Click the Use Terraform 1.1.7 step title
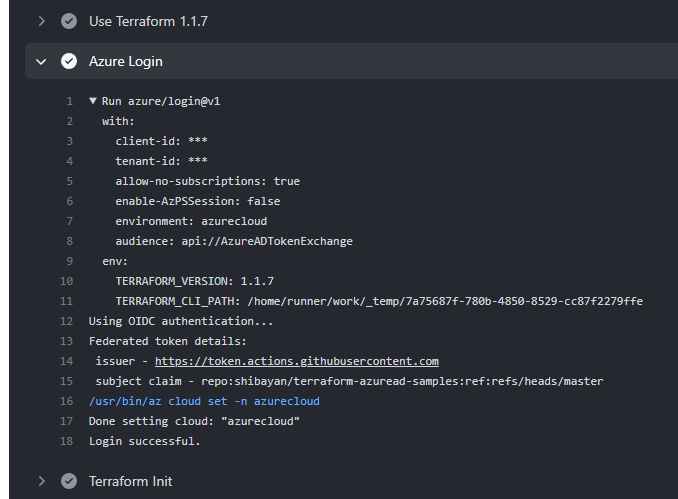This screenshot has height=499, width=678. 148,21
